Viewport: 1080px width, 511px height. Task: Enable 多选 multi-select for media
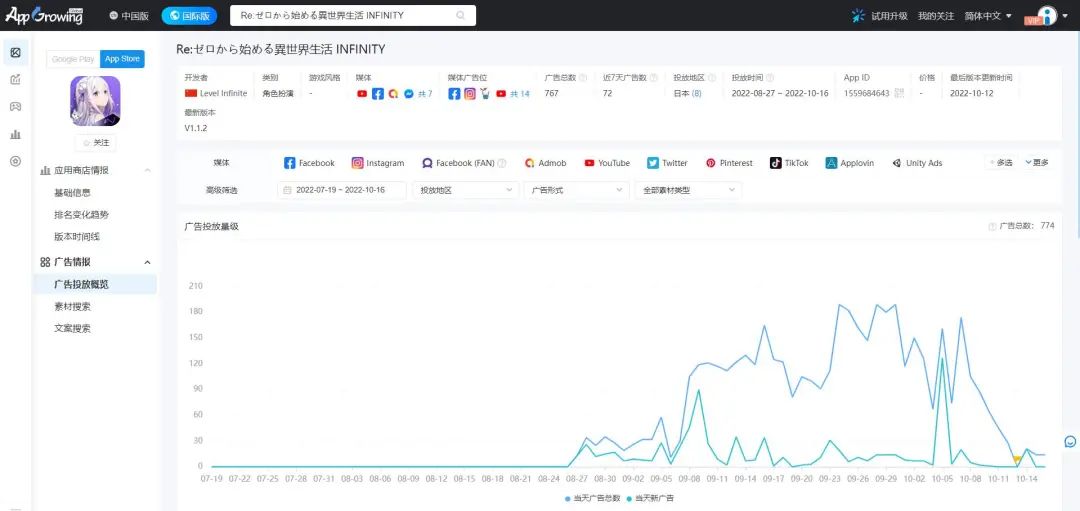(1001, 163)
